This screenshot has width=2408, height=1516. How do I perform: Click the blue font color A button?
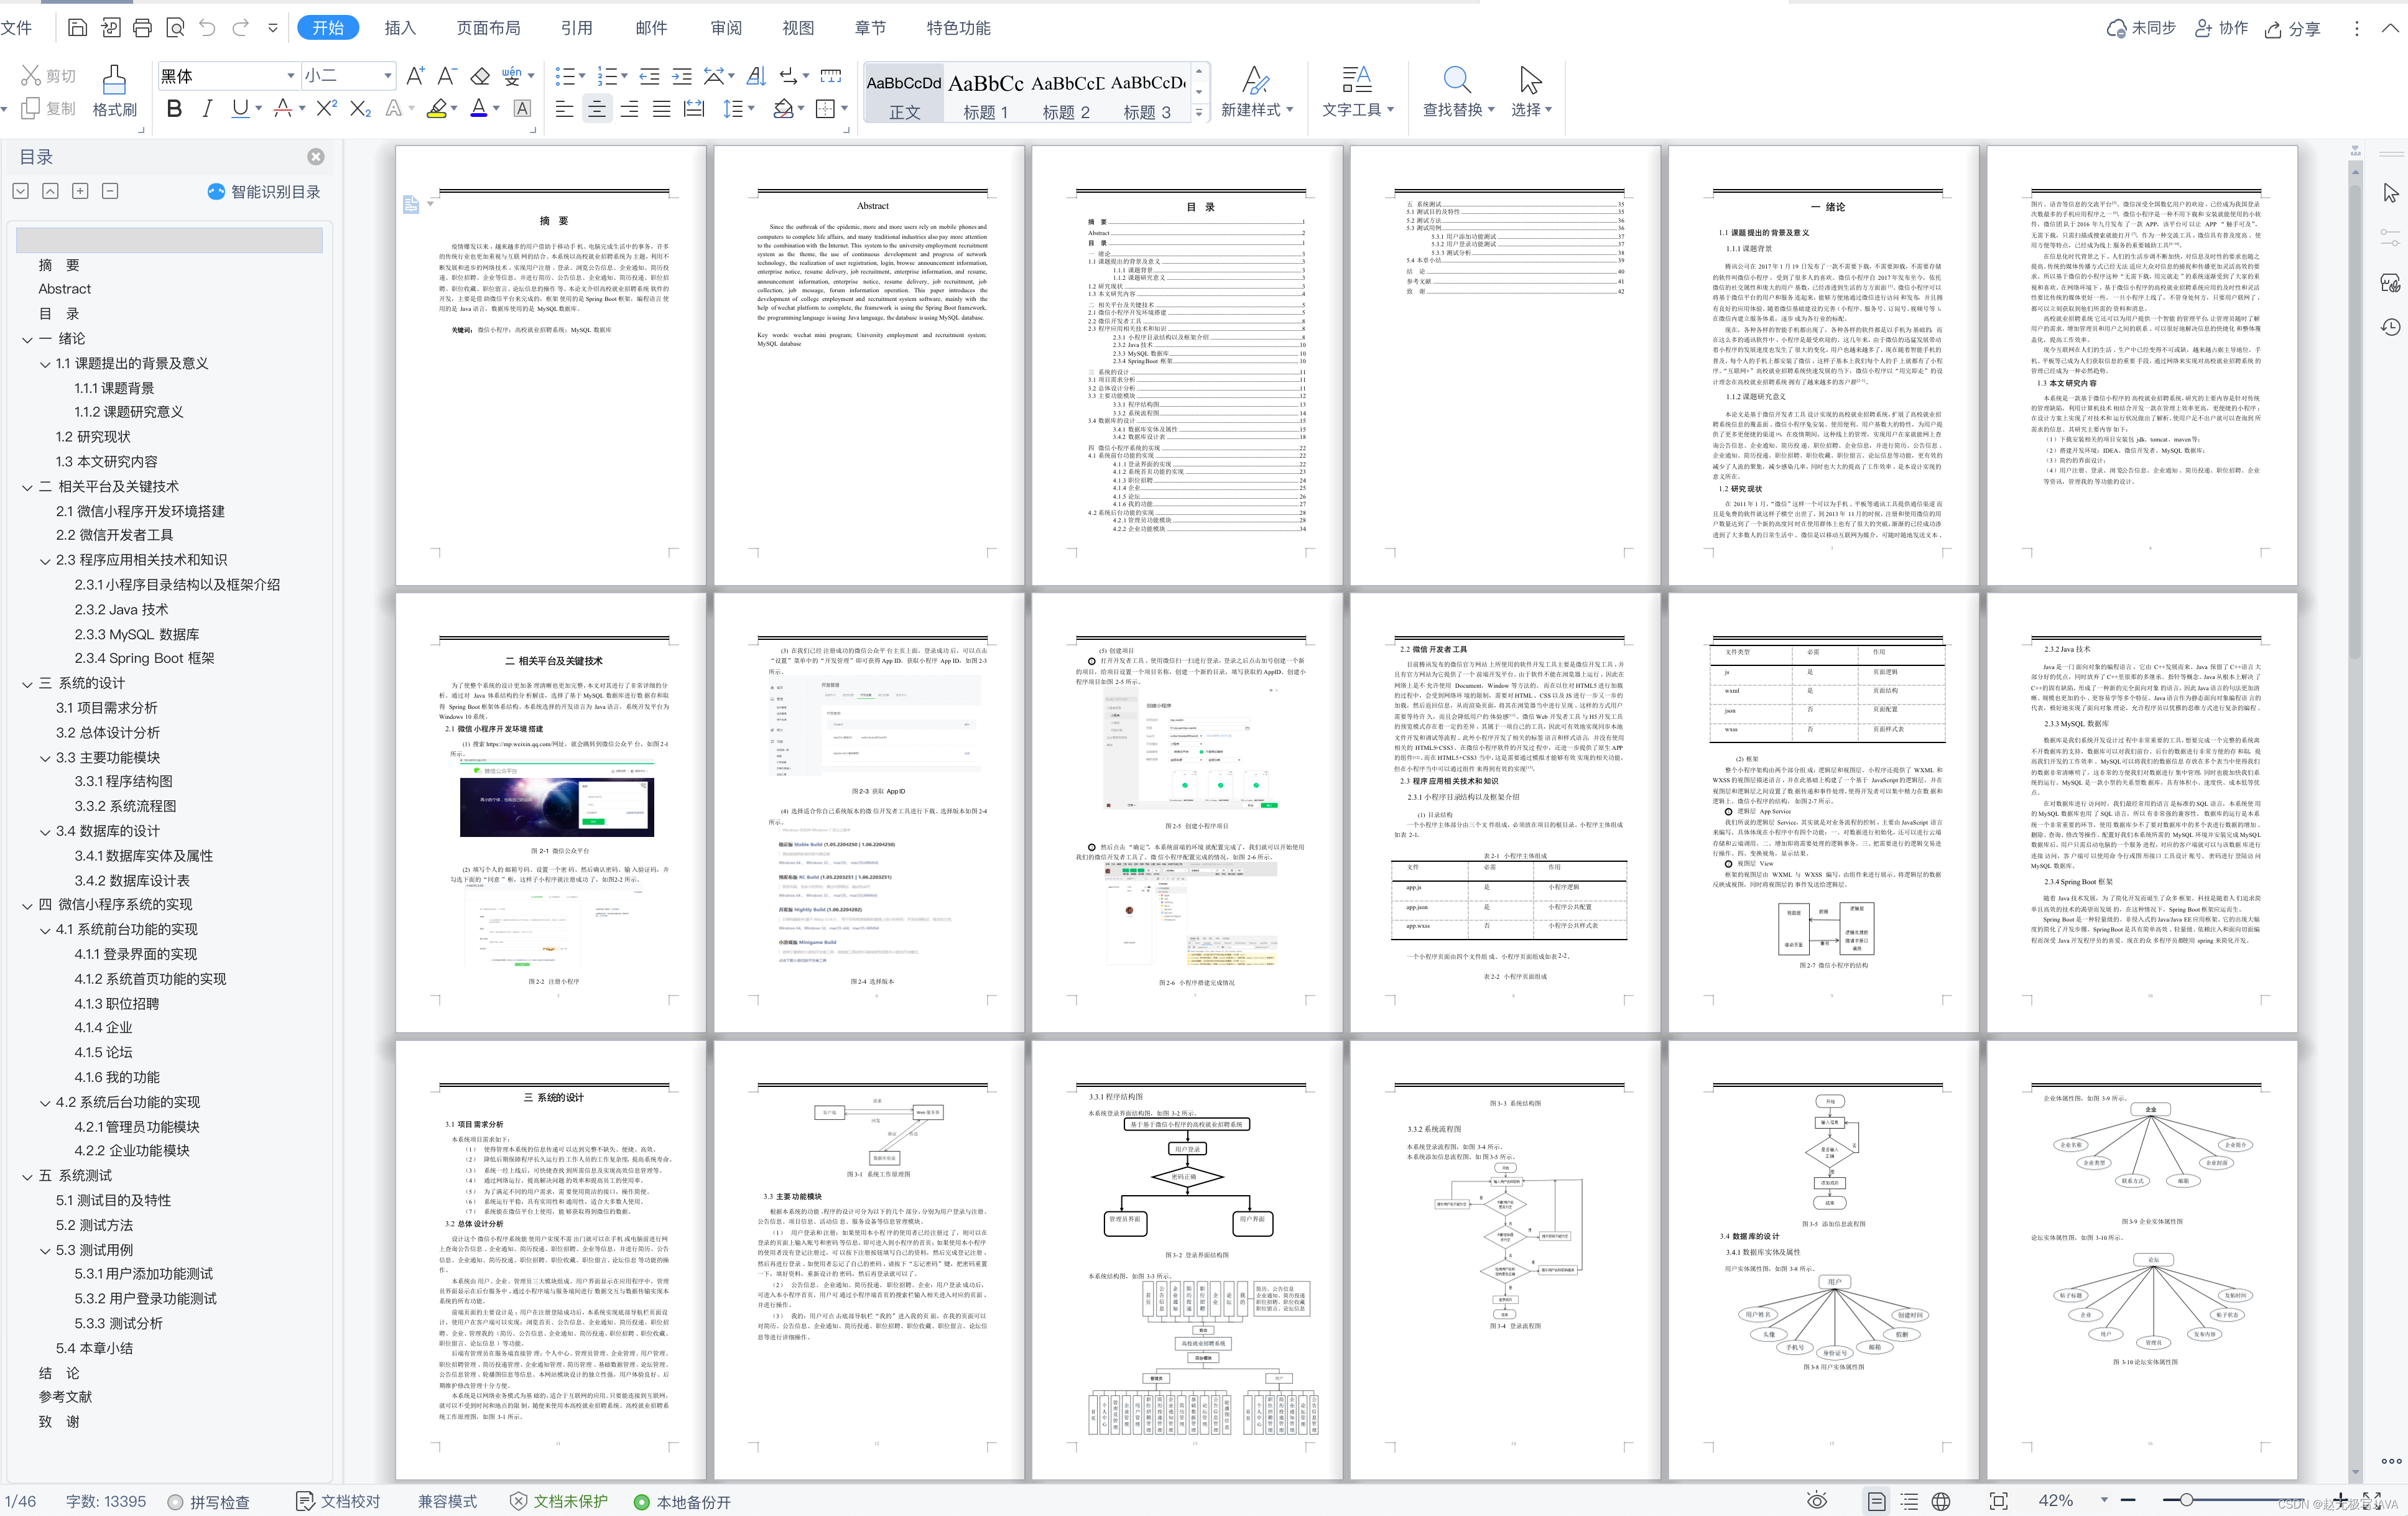tap(479, 108)
